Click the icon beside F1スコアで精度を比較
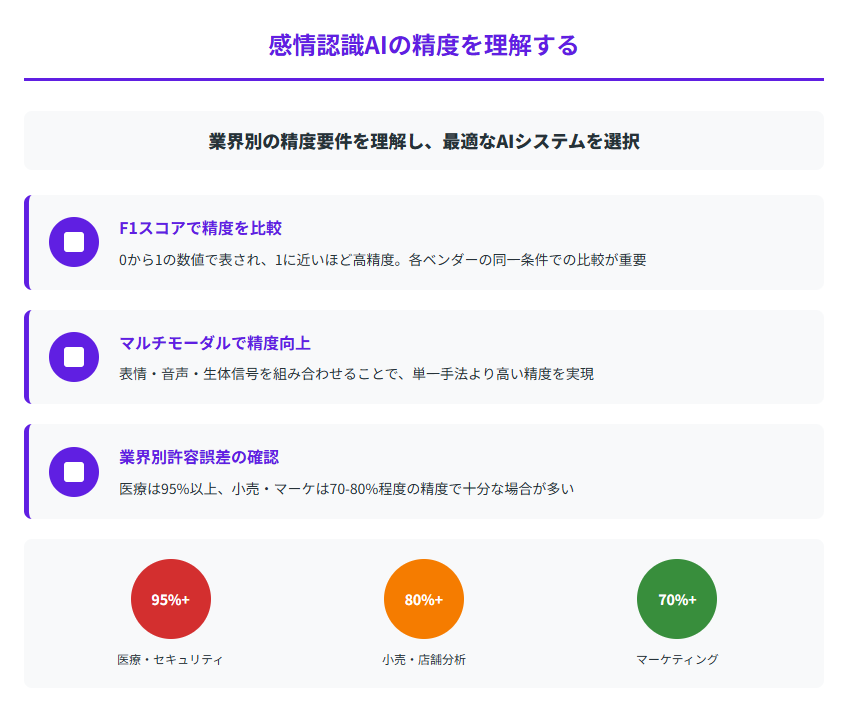The image size is (844, 720). coord(73,242)
